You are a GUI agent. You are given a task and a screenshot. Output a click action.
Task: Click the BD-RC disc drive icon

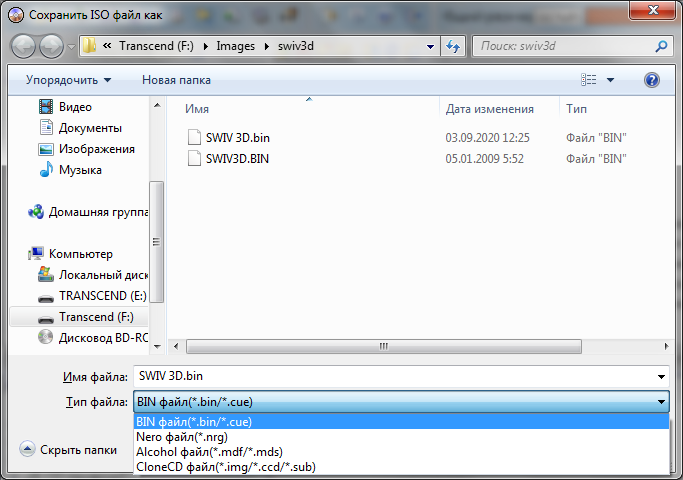point(45,337)
